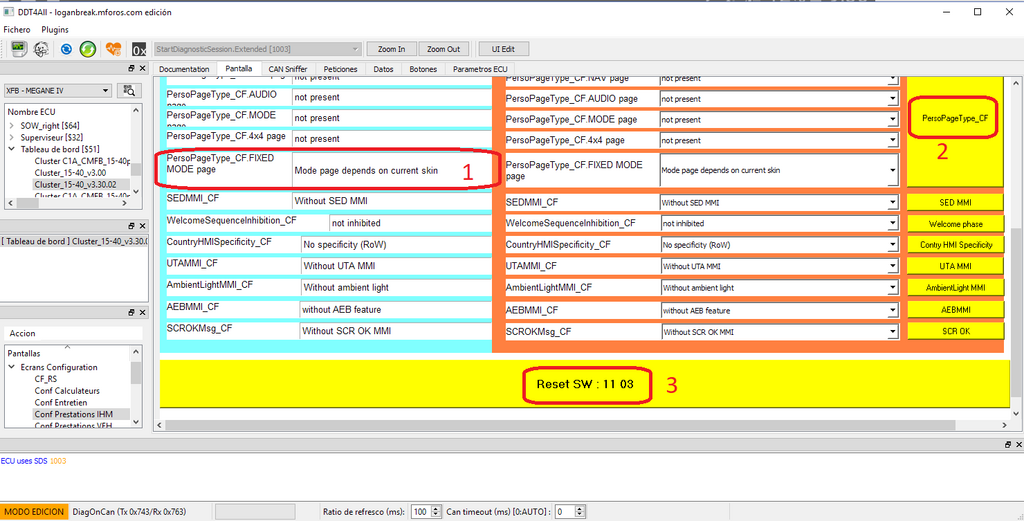Open the WelcomeSequenceInhibition_CF value dropdown
This screenshot has width=1024, height=521.
[893, 223]
